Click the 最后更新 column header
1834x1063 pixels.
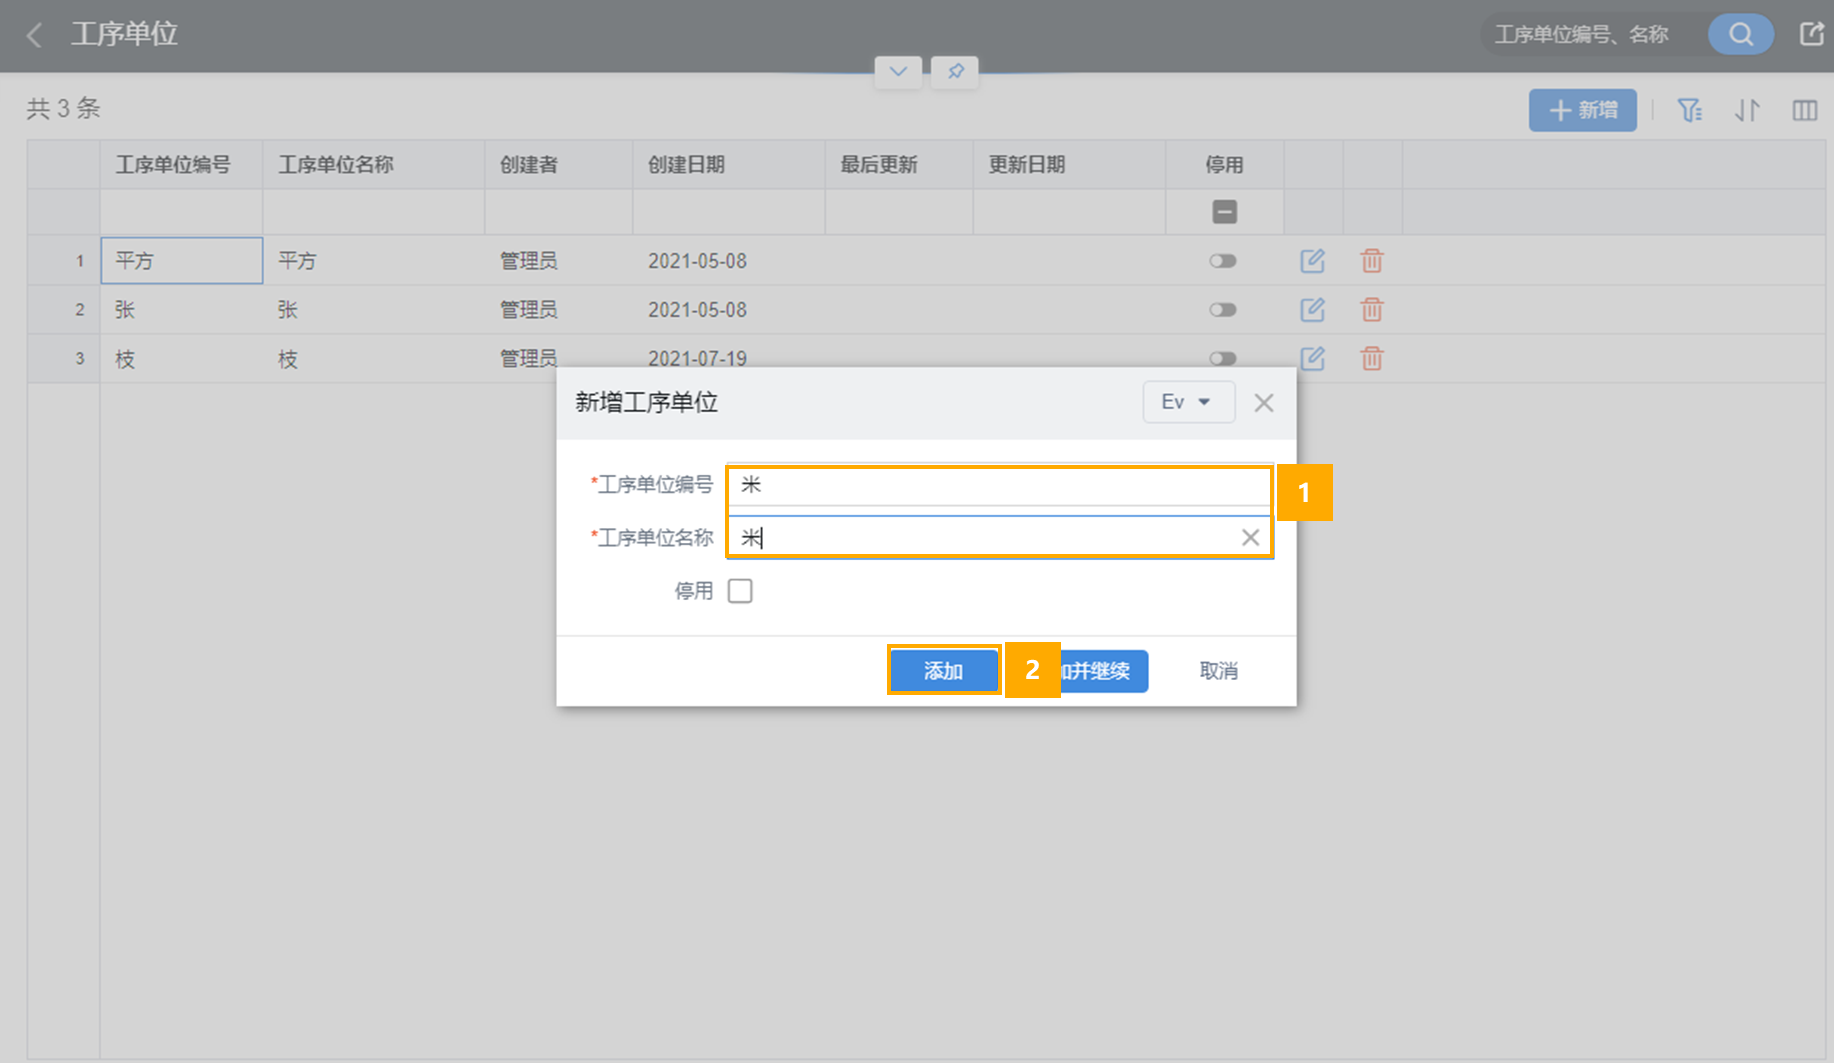(x=899, y=165)
